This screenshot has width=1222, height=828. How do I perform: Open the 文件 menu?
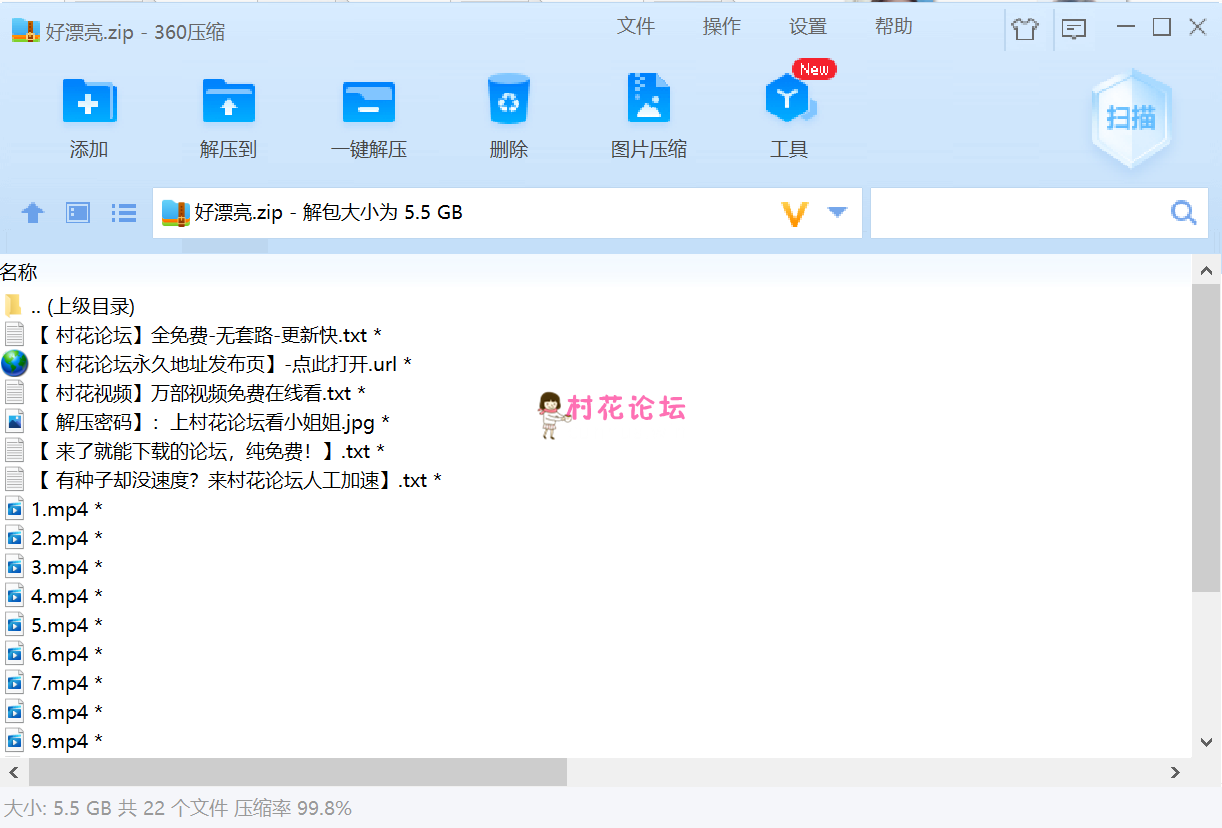(x=636, y=27)
